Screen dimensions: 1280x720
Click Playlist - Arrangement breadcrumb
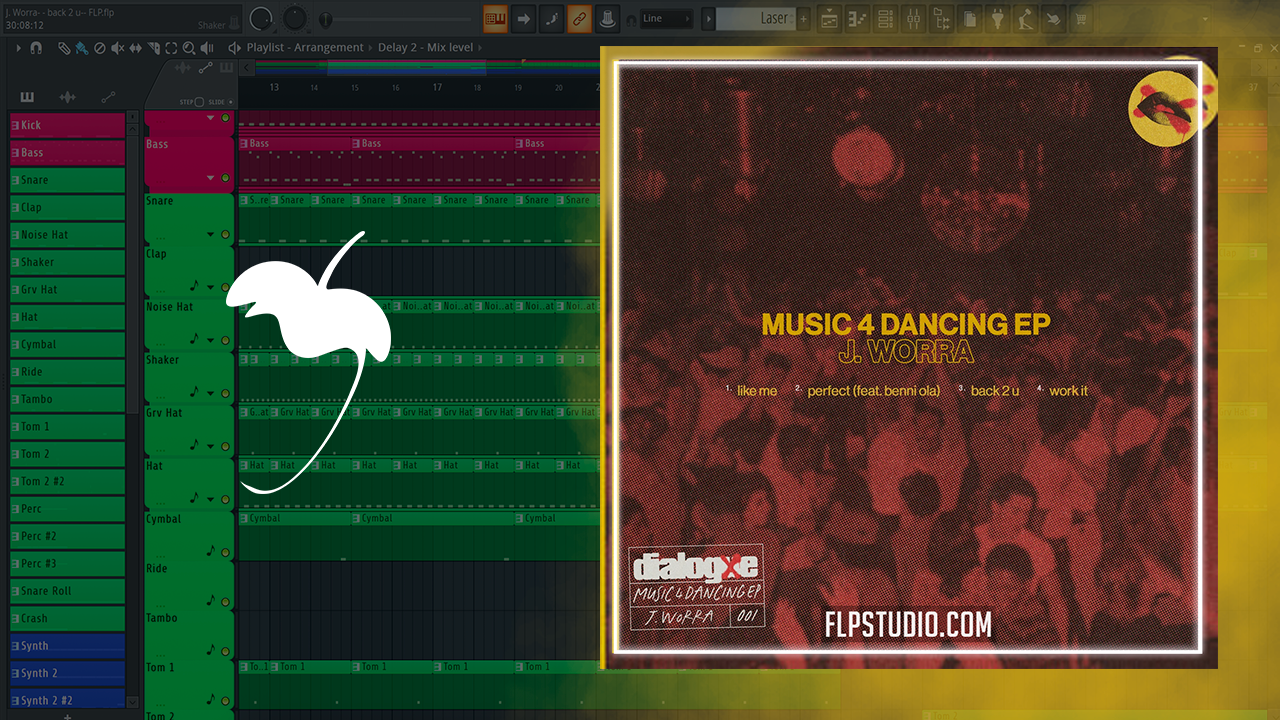pos(305,48)
